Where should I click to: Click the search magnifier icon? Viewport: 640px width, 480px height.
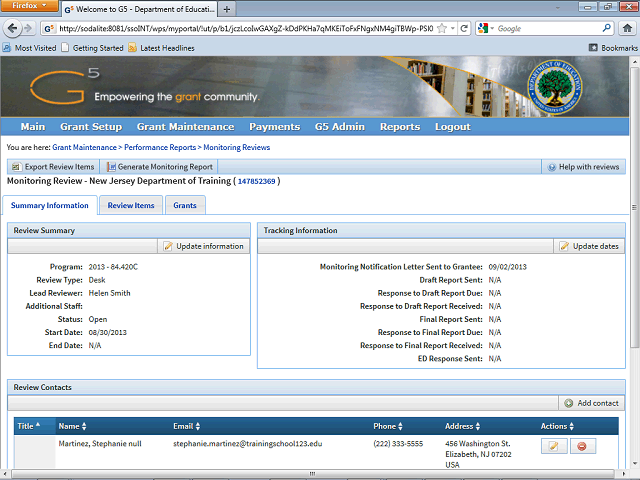point(607,28)
